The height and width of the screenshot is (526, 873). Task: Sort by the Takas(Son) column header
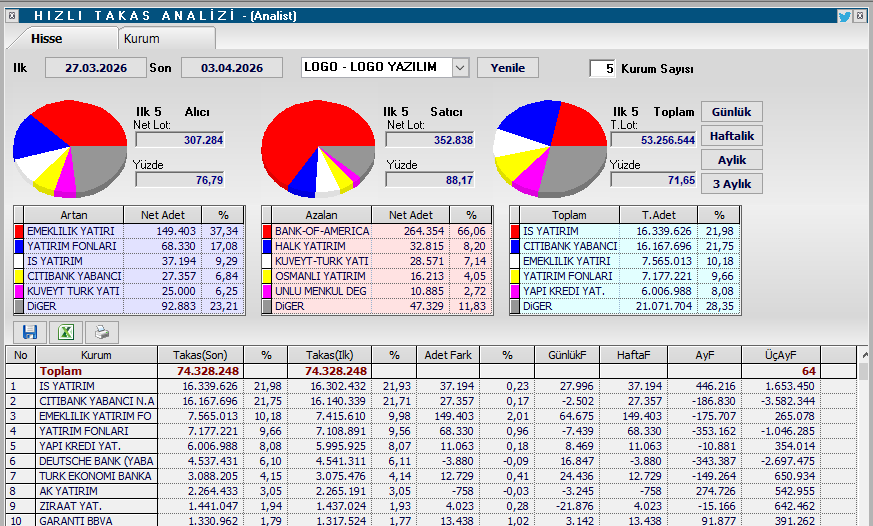200,355
